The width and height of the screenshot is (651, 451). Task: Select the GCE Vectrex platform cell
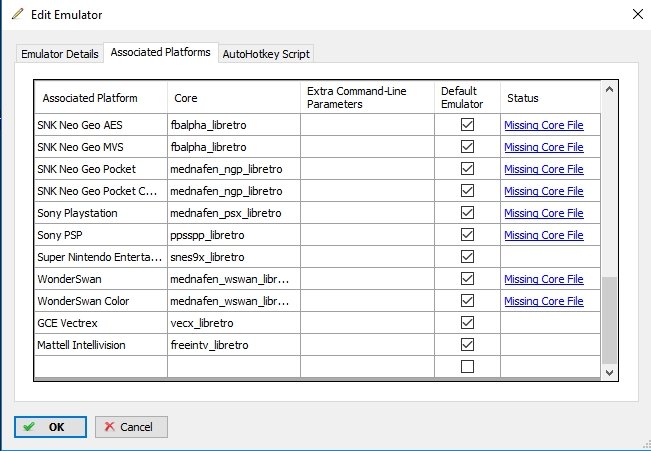[x=101, y=323]
